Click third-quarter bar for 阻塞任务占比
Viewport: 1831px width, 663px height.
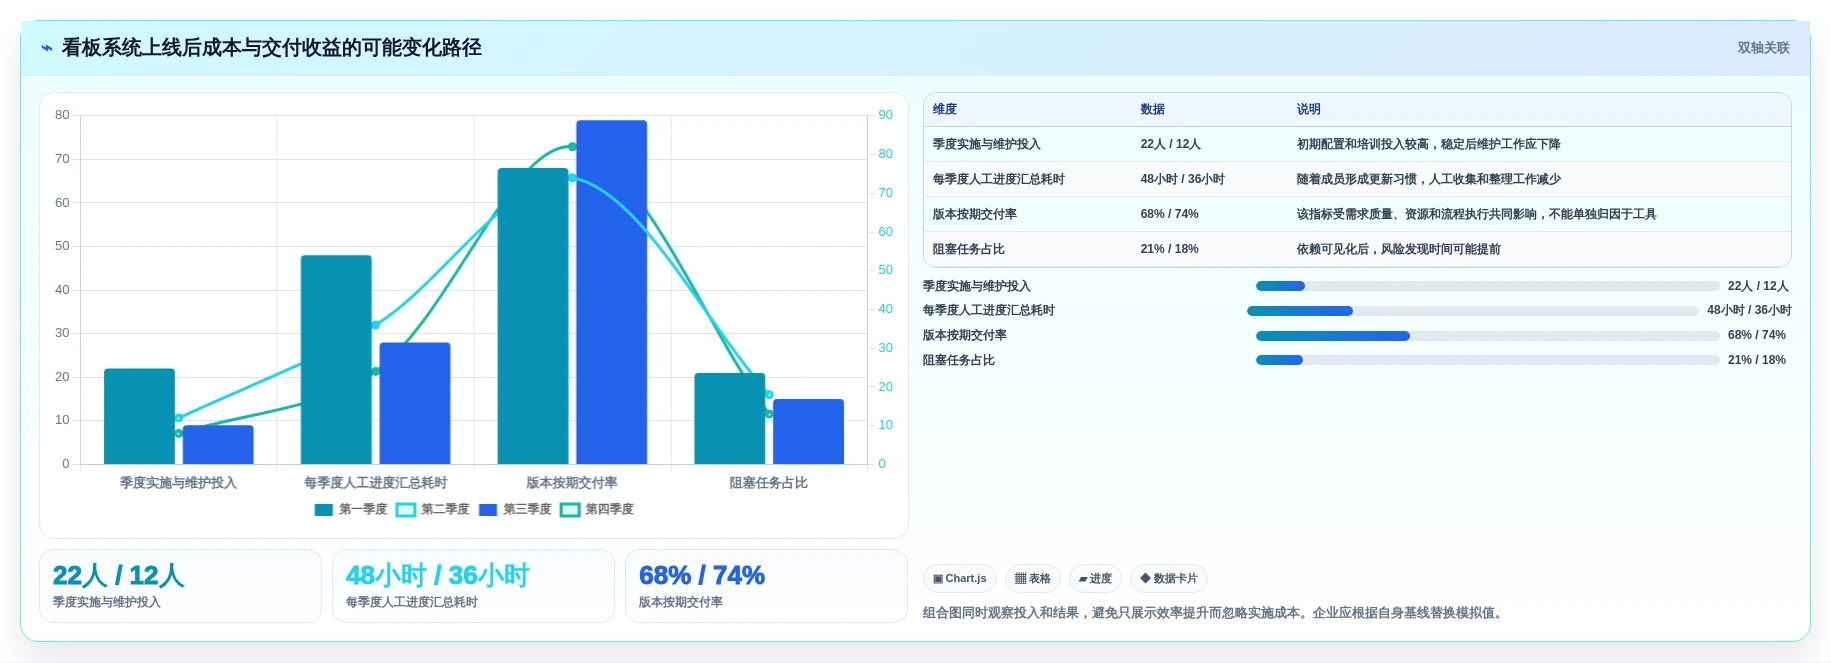809,432
